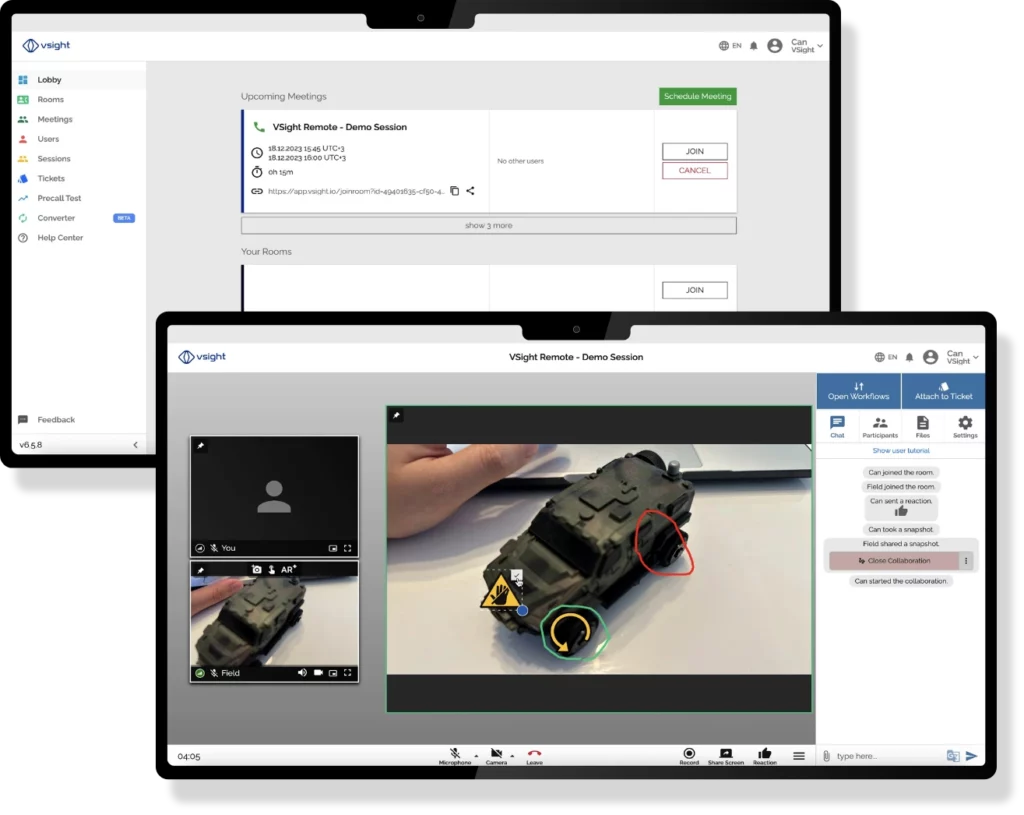Toggle muted mic icon on You tile
This screenshot has height=815, width=1024.
point(214,548)
